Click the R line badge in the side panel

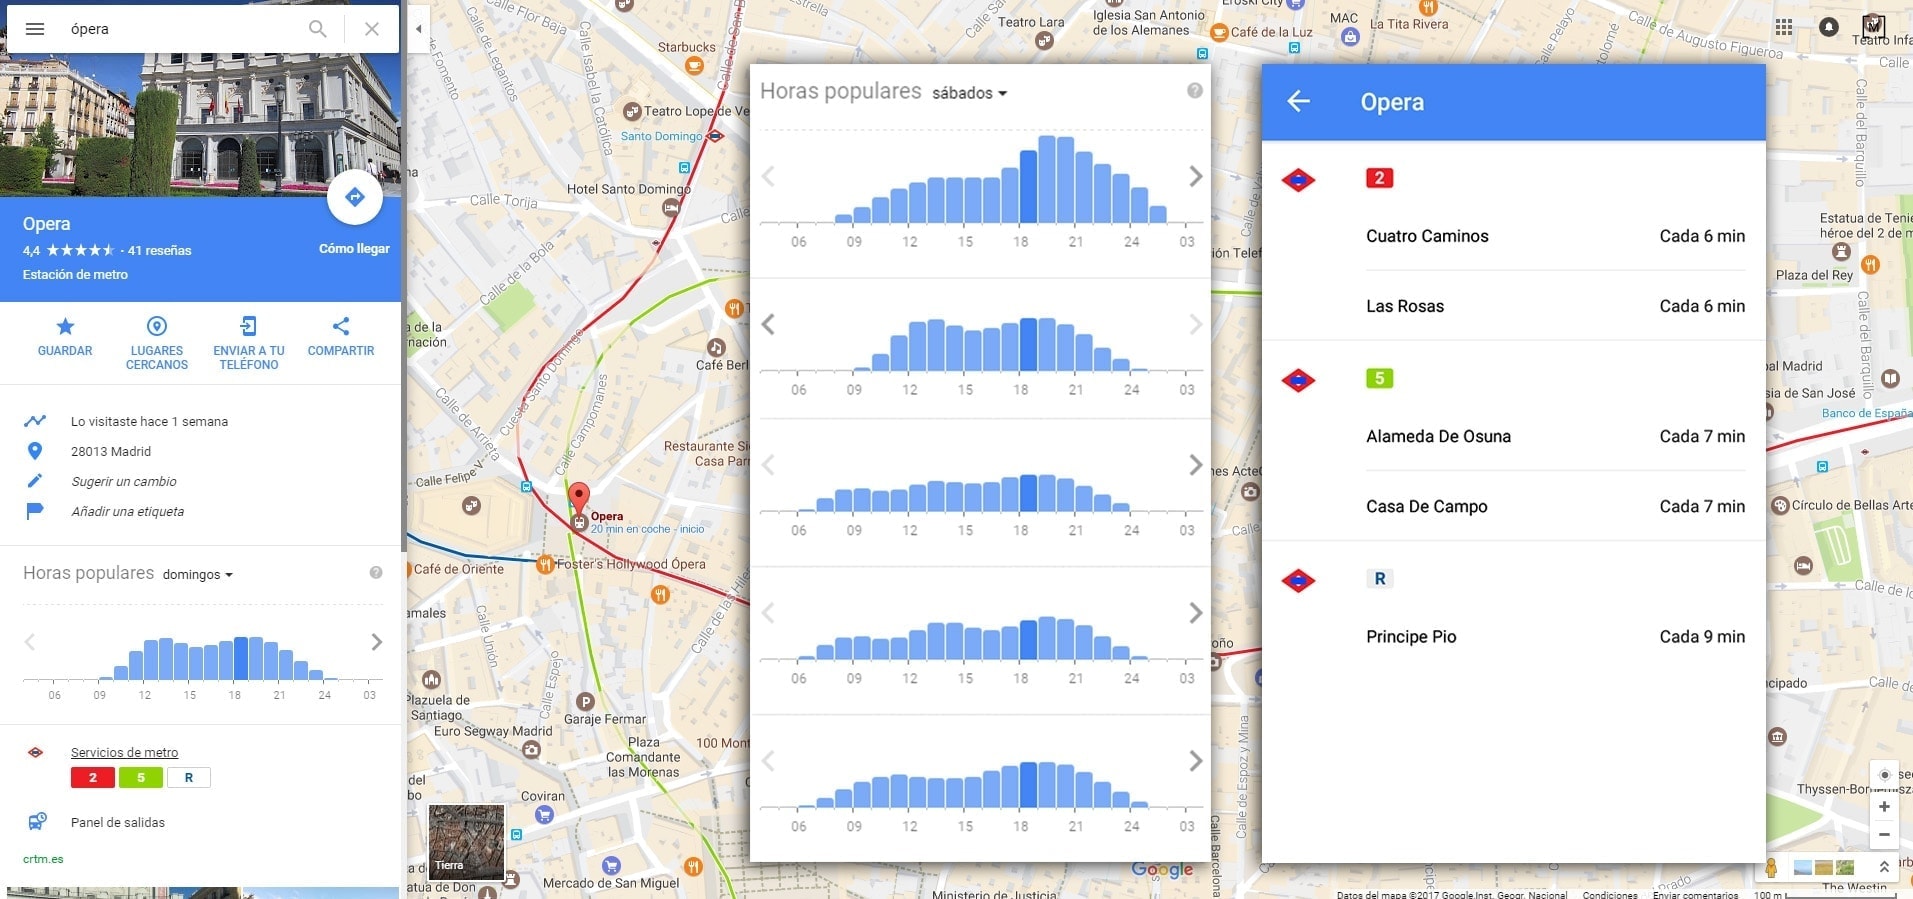189,777
